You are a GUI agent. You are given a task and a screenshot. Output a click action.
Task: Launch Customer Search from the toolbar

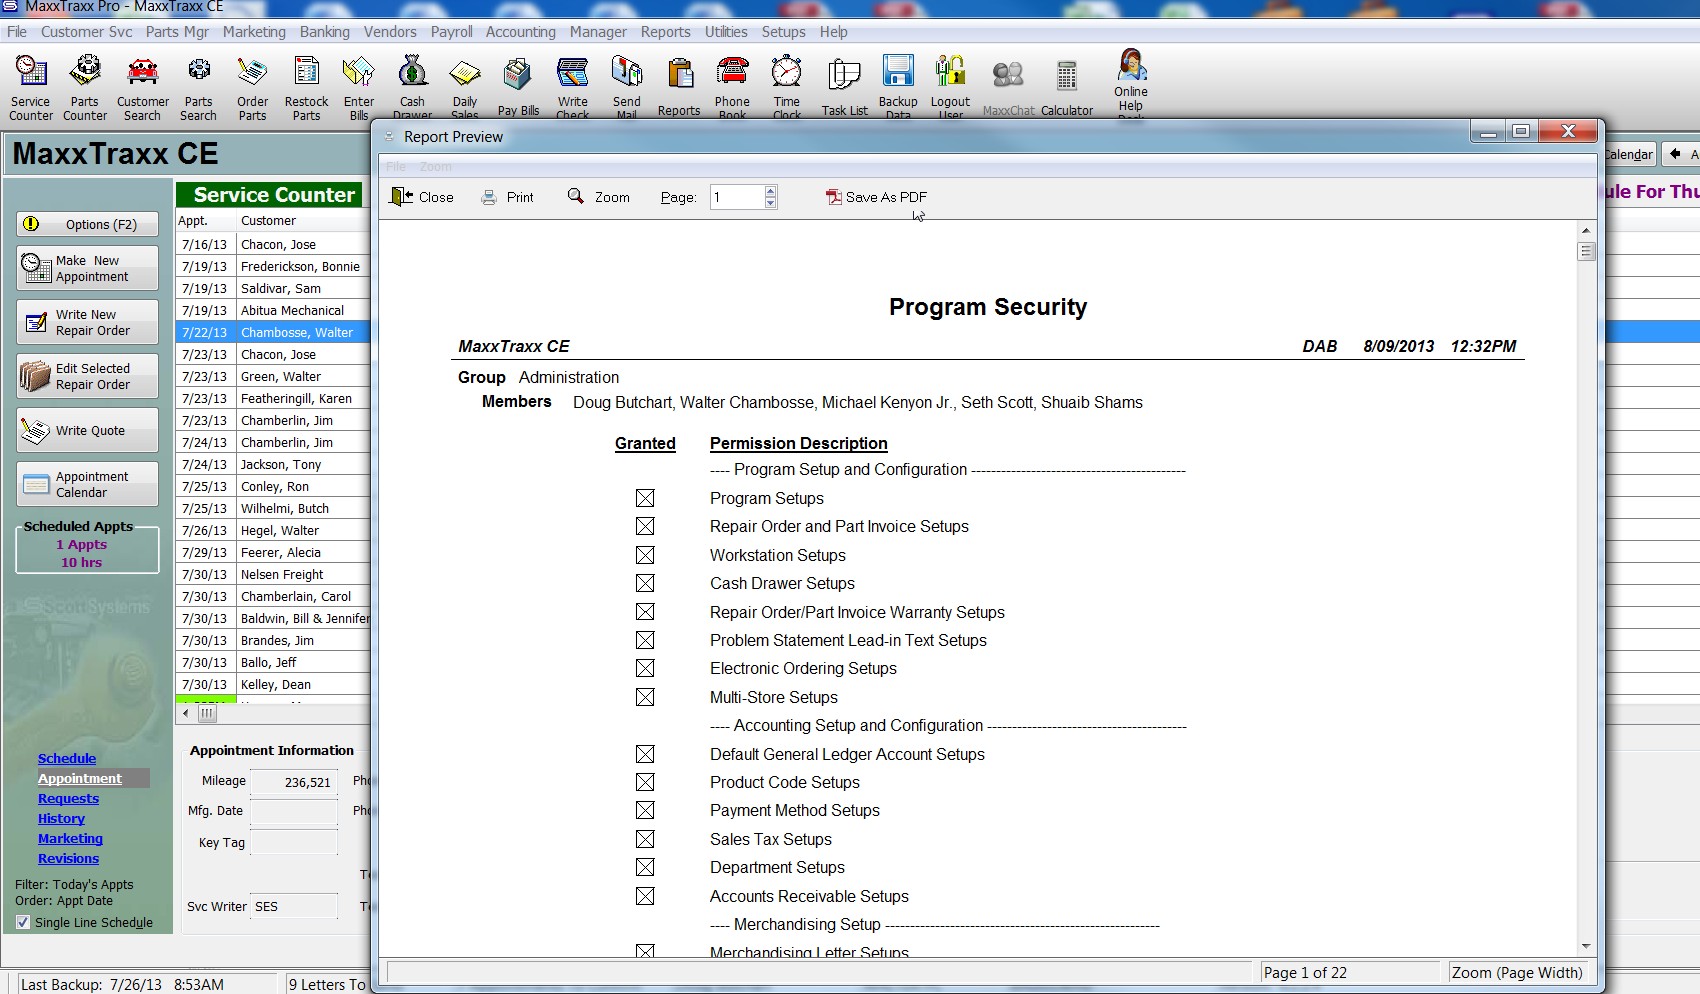[143, 87]
